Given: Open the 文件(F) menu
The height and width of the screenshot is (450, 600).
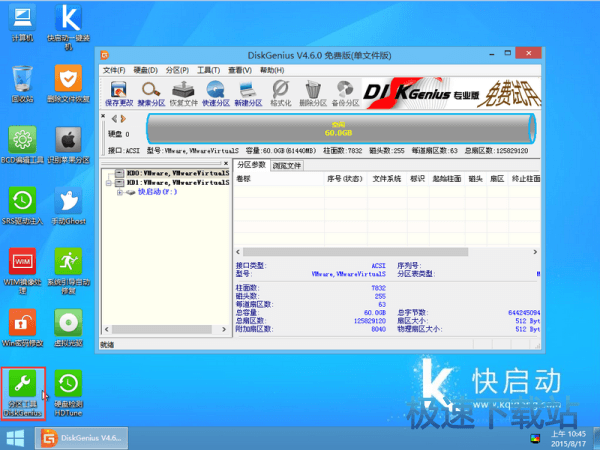Looking at the screenshot, I should [114, 70].
